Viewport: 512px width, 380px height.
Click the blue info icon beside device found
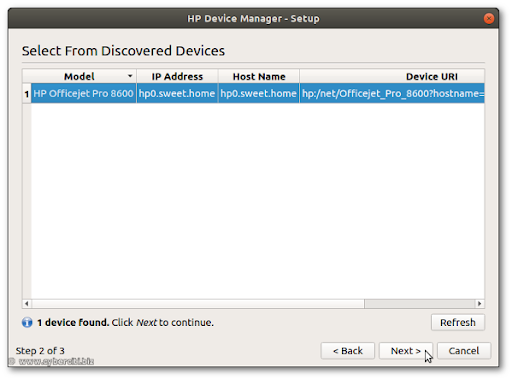coord(27,322)
